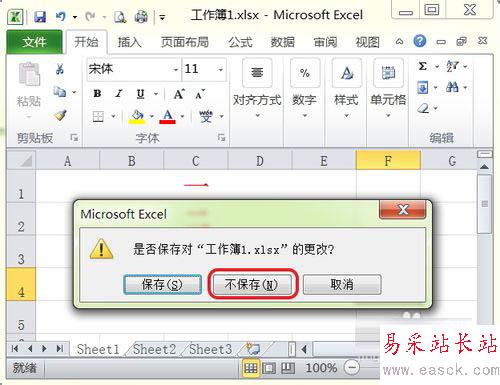Minimize the ribbon with caret icon

point(399,42)
